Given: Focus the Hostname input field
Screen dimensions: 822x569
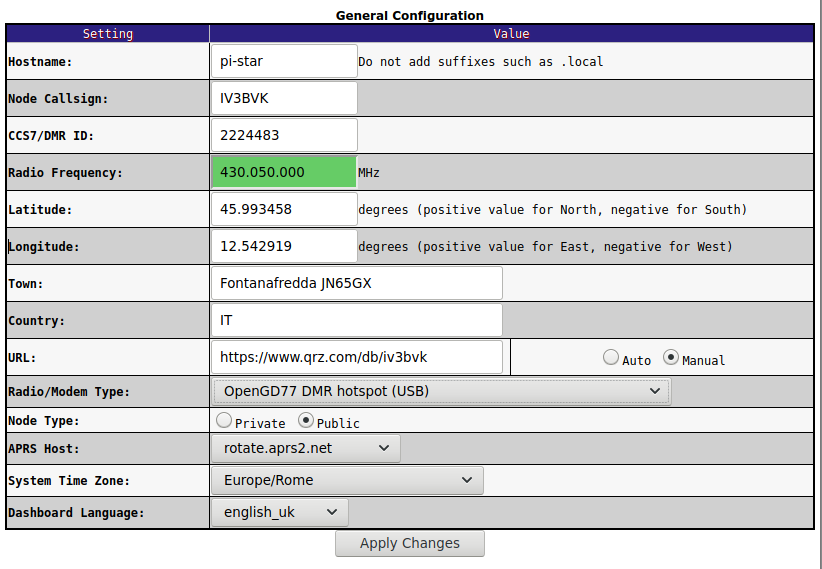Looking at the screenshot, I should click(284, 61).
